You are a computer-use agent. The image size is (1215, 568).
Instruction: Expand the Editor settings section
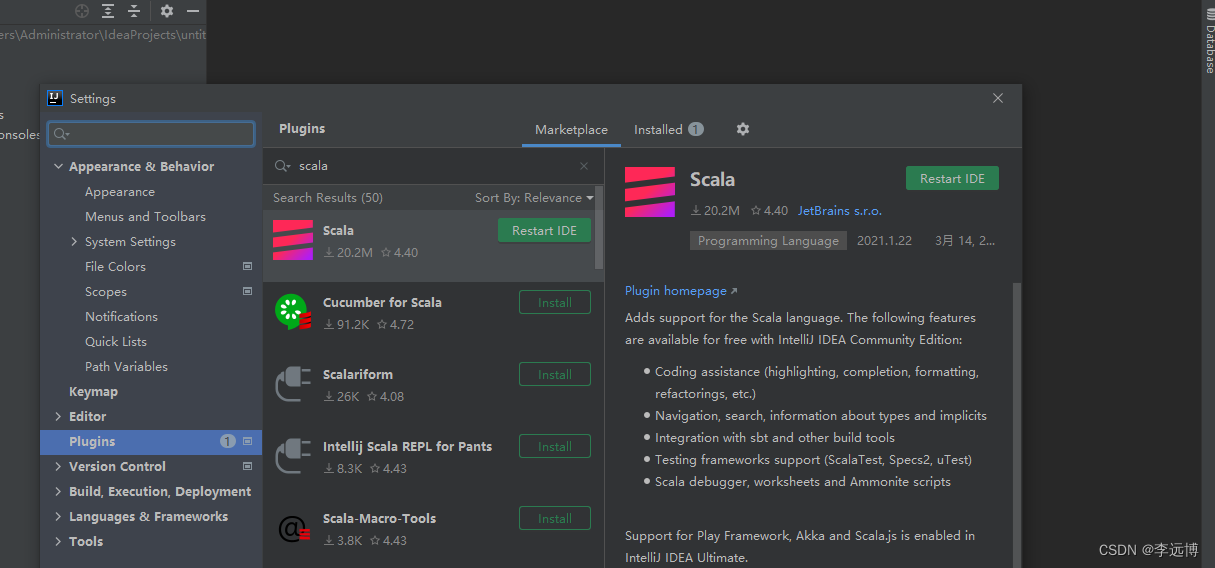[58, 416]
